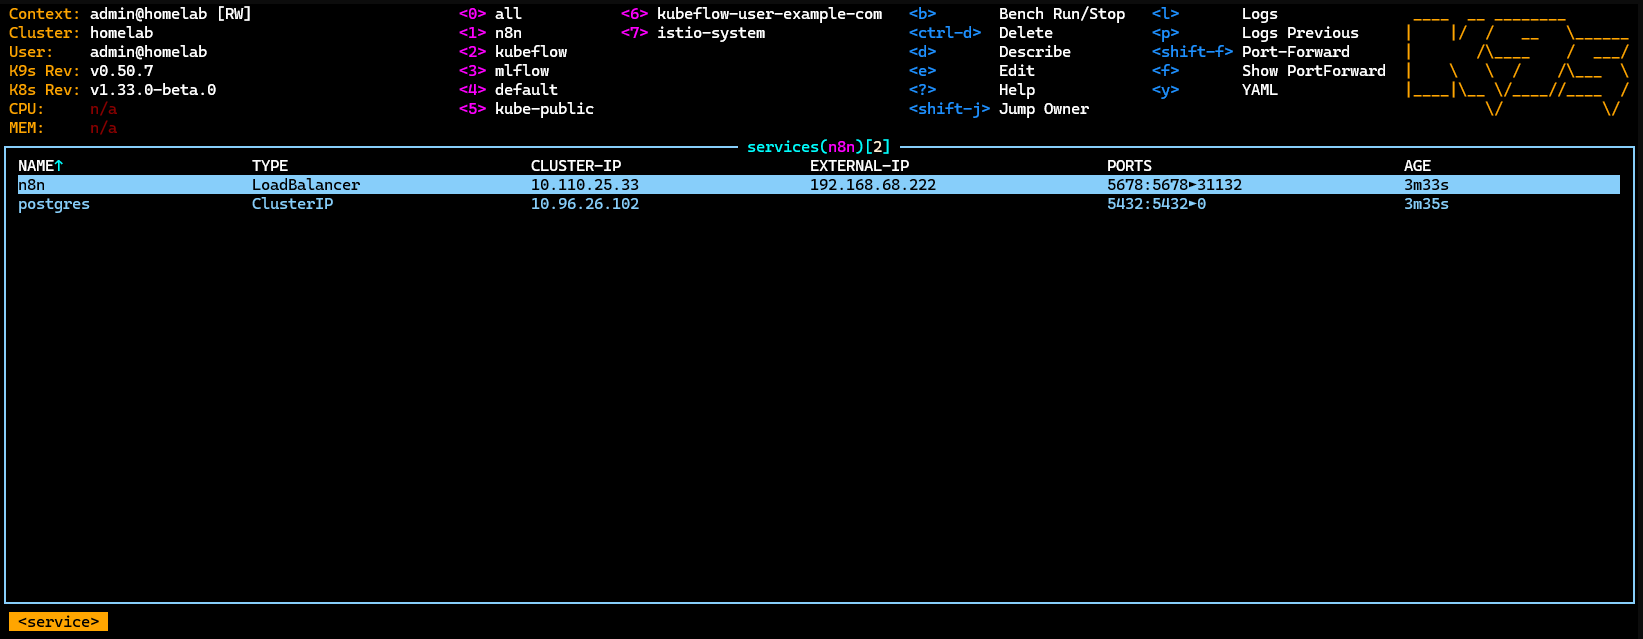Screen dimensions: 1643x639
Task: Select namespace shortcut <1> n8n
Action: point(490,33)
